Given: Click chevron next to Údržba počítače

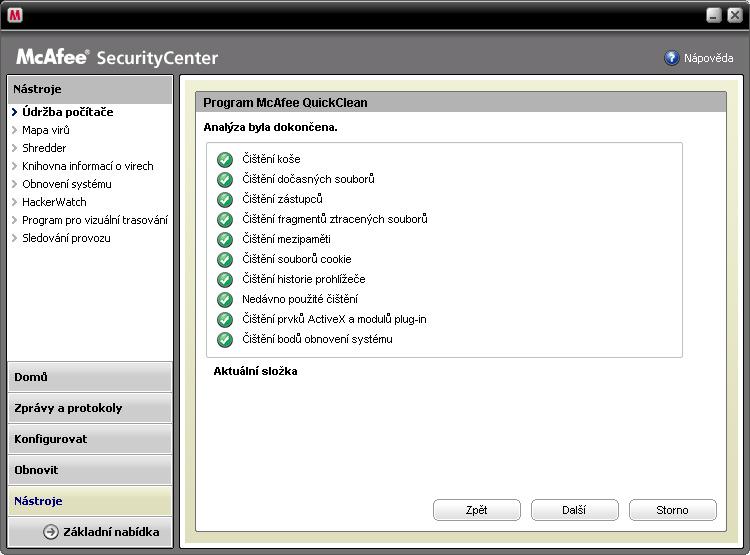Looking at the screenshot, I should (x=14, y=112).
